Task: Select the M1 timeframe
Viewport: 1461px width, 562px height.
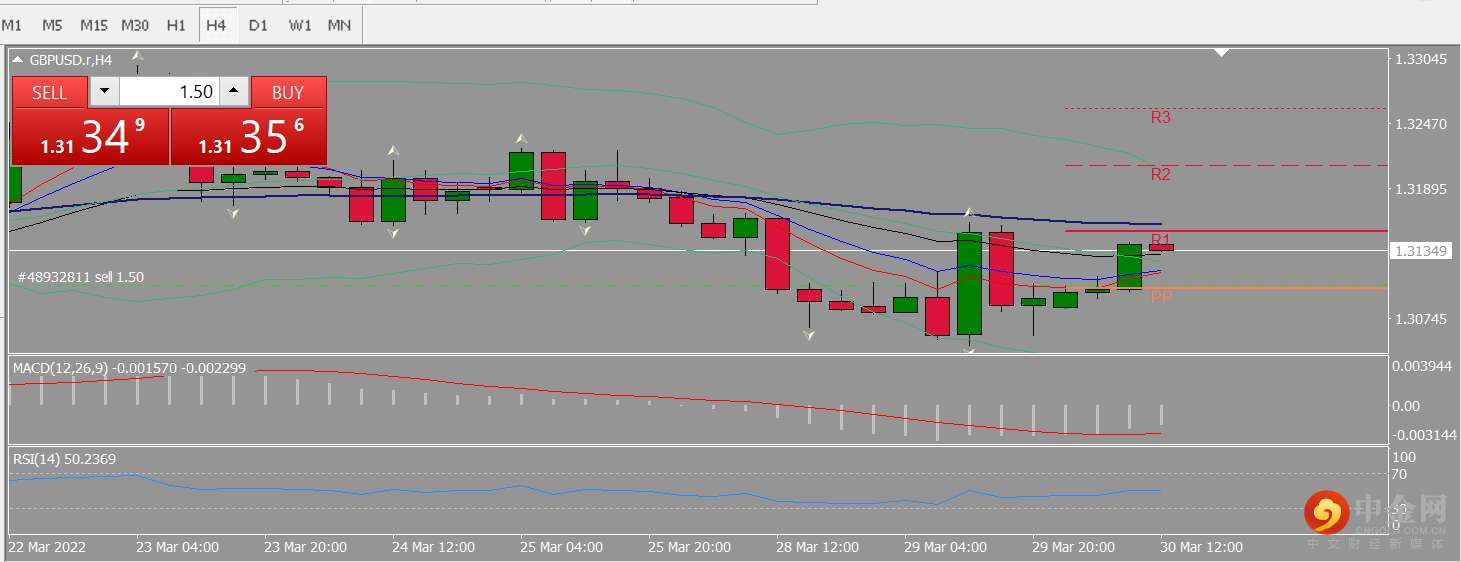Action: 13,25
